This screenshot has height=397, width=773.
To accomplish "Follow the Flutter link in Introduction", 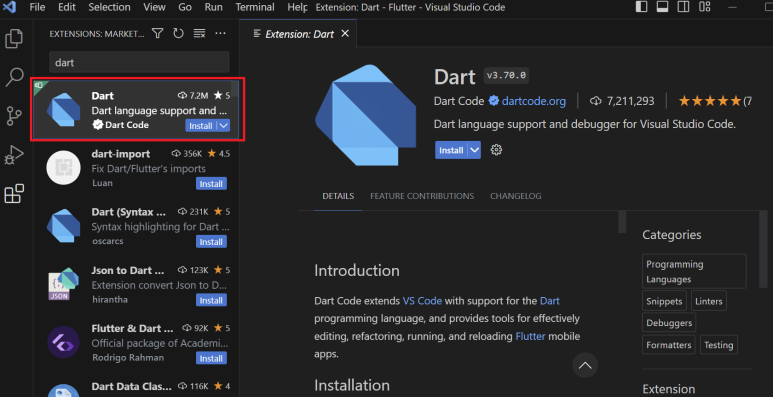I will (530, 336).
